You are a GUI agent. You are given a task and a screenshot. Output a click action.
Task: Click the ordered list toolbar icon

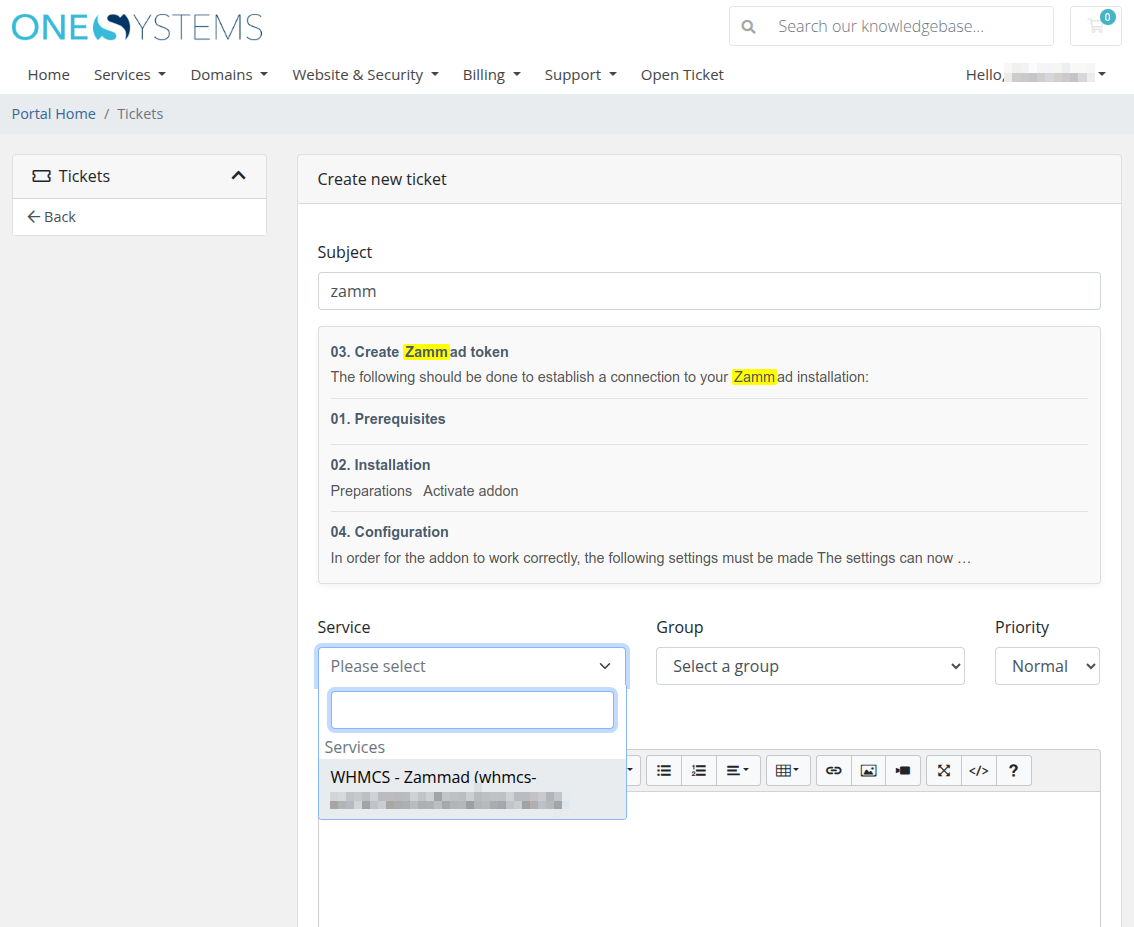pos(699,771)
